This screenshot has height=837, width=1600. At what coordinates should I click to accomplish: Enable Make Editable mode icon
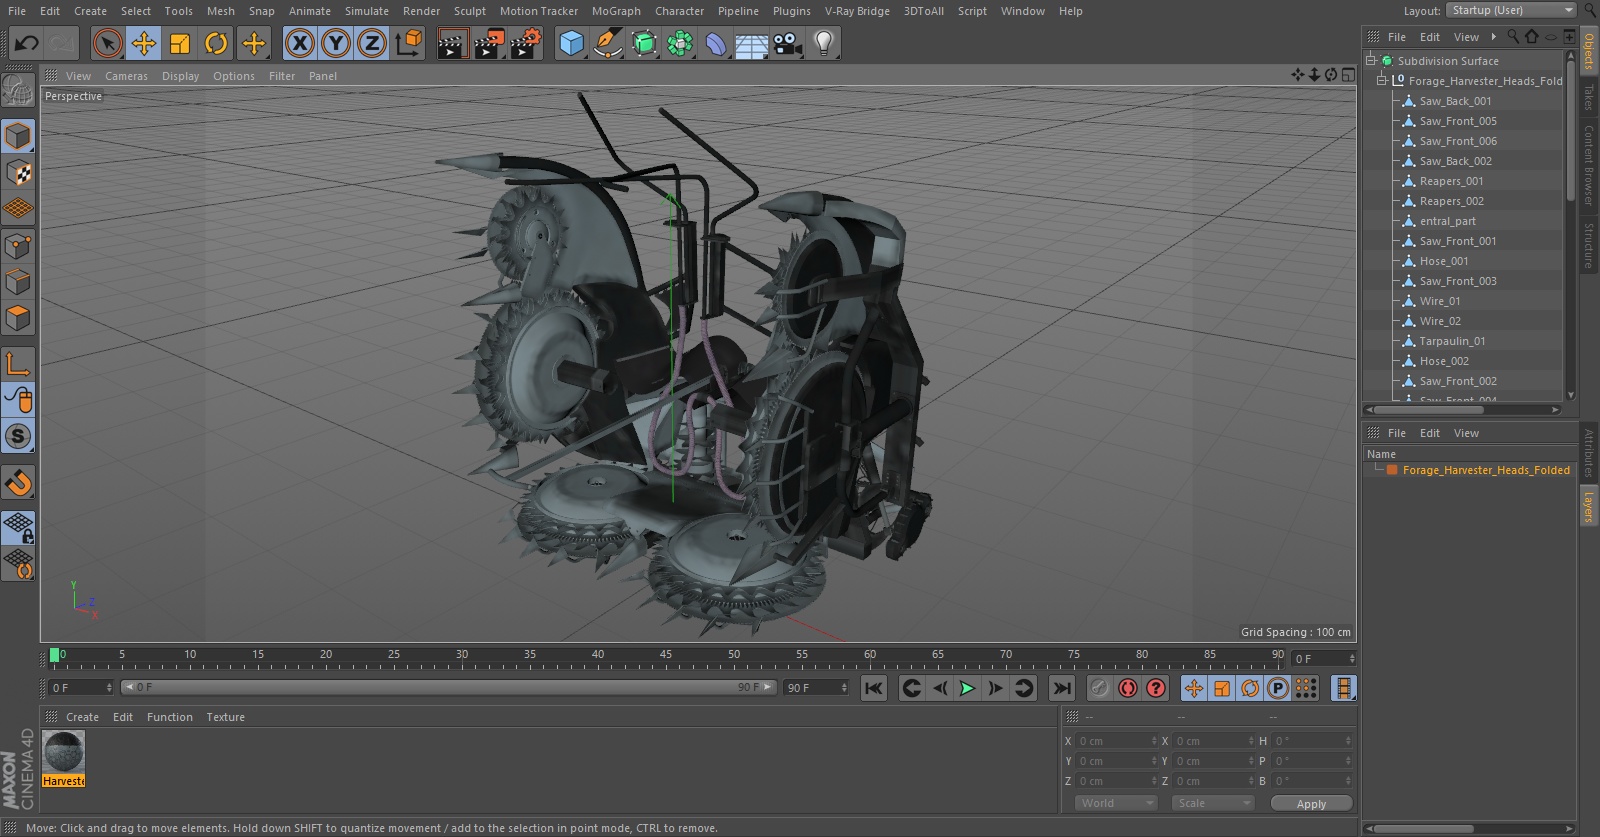18,92
